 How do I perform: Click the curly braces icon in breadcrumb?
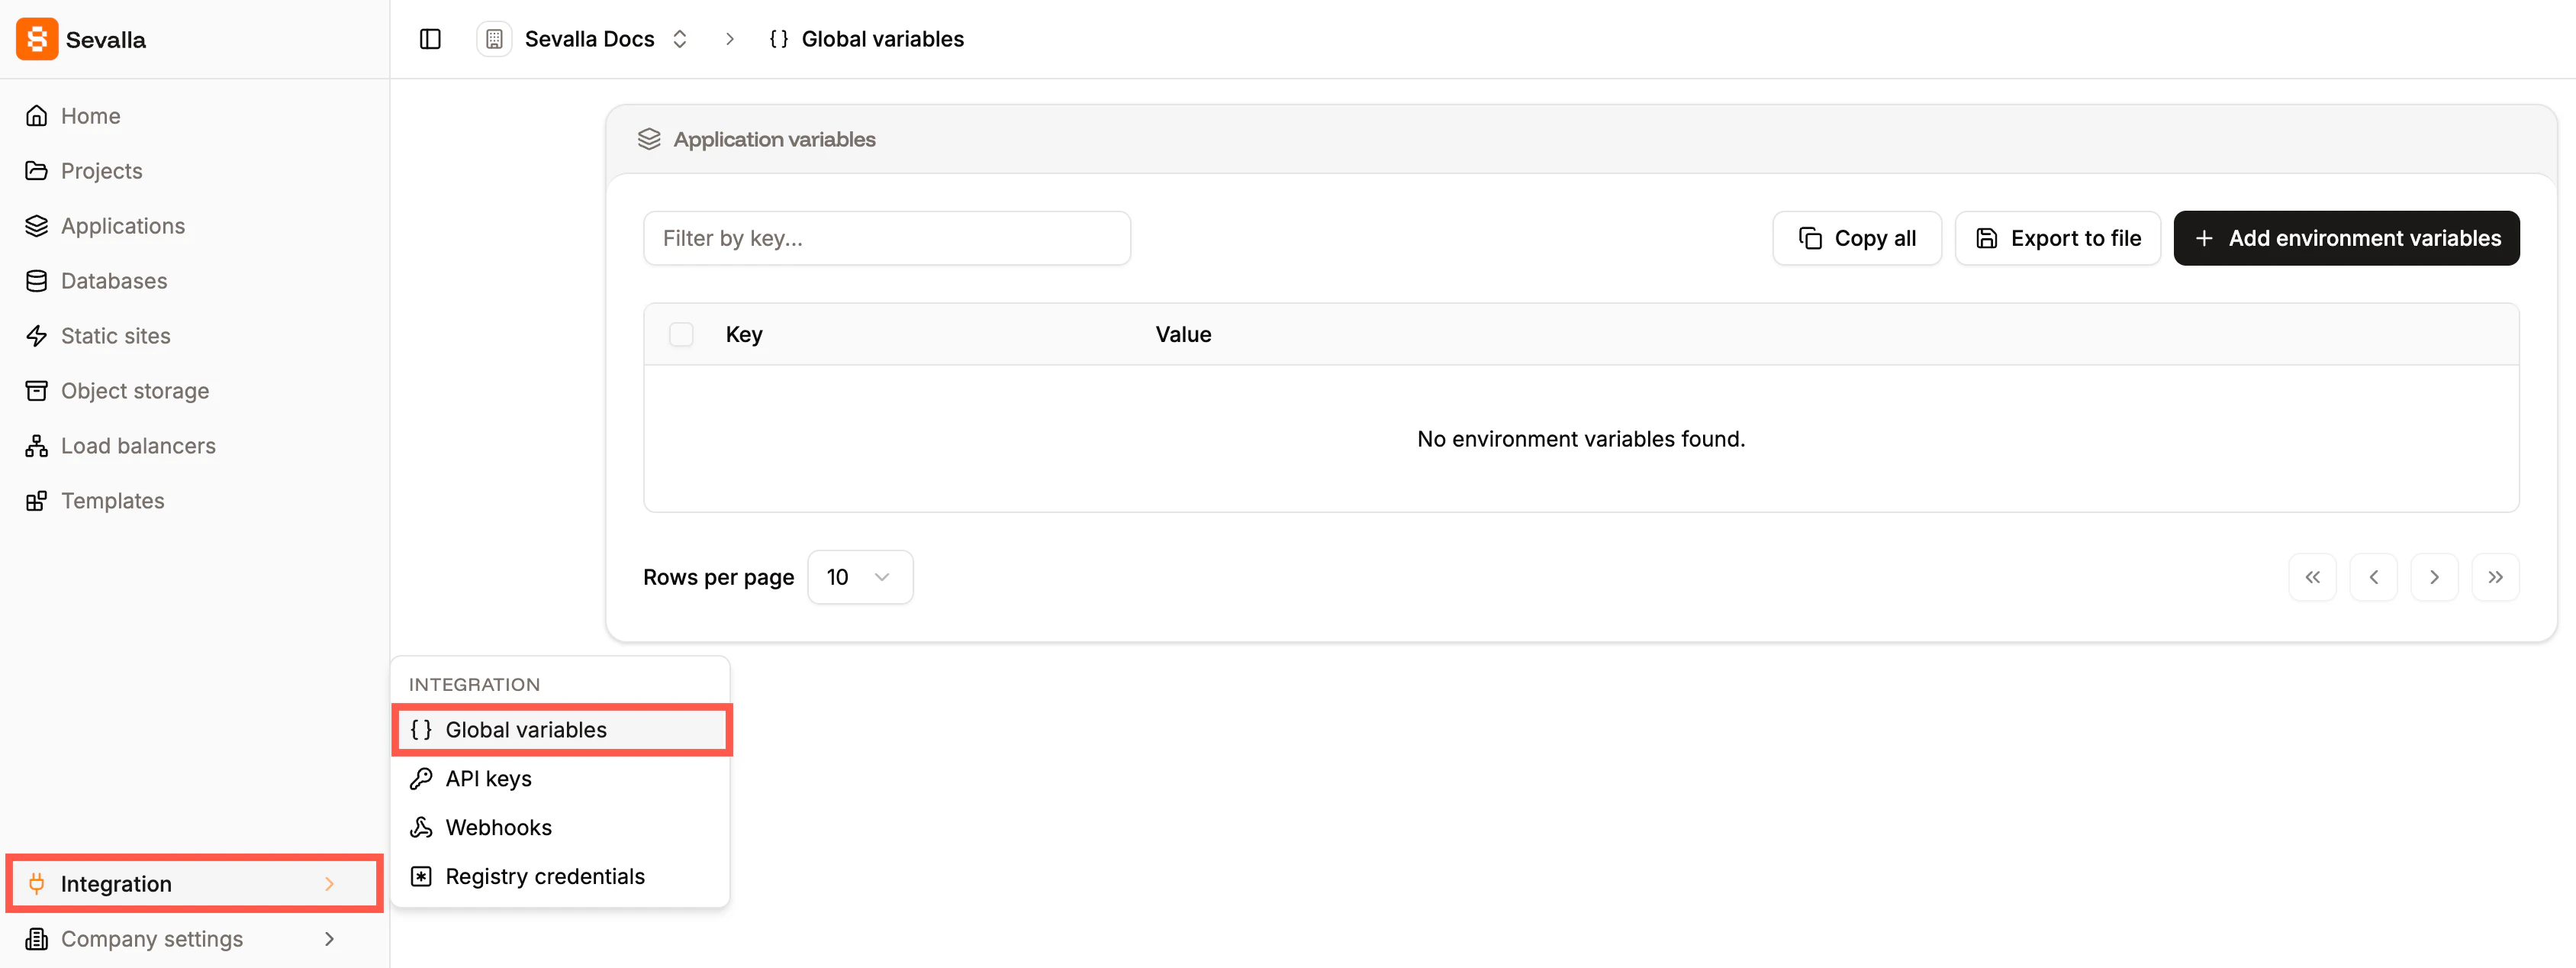click(x=778, y=39)
